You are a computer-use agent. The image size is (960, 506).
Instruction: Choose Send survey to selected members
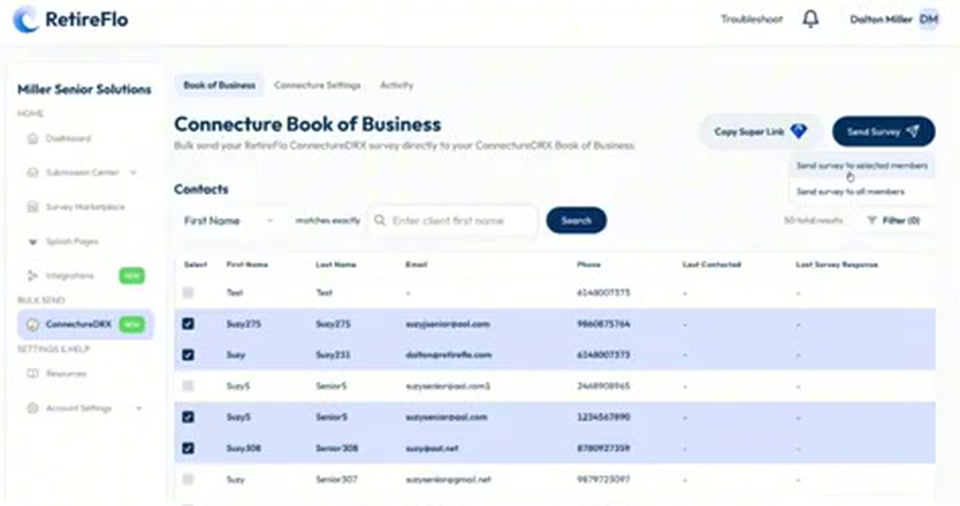click(x=861, y=166)
